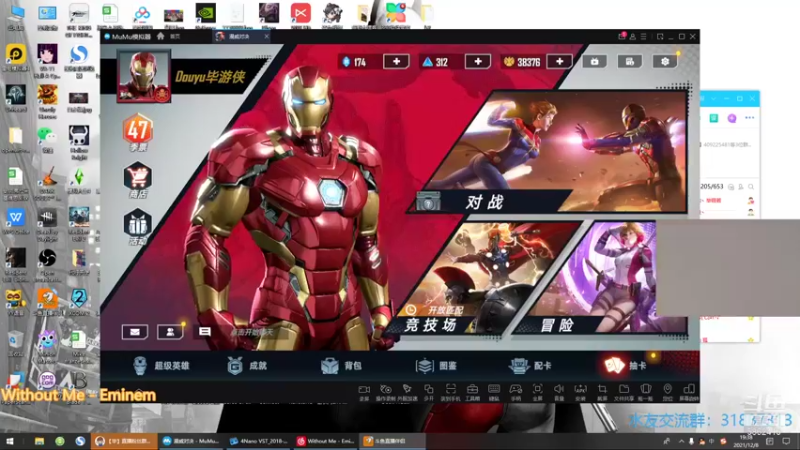Add gems with plus beside 174
This screenshot has height=450, width=800.
(396, 62)
